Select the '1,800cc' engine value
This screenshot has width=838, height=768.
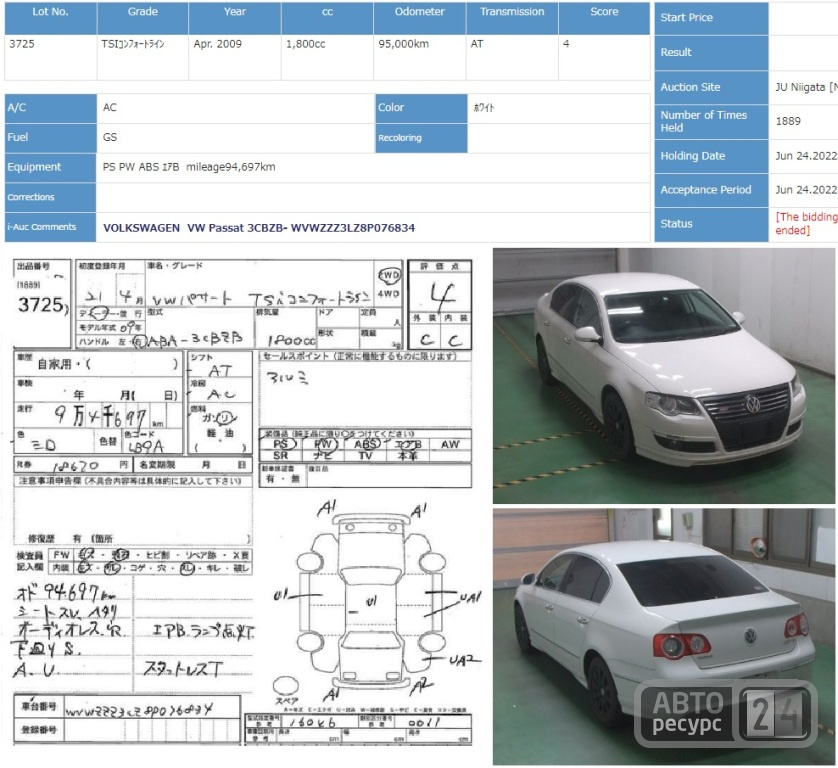click(305, 44)
